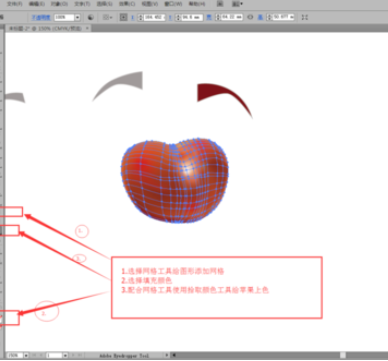Viewport: 388px width, 361px height.
Task: Go to the next artboard
Action: pos(73,355)
